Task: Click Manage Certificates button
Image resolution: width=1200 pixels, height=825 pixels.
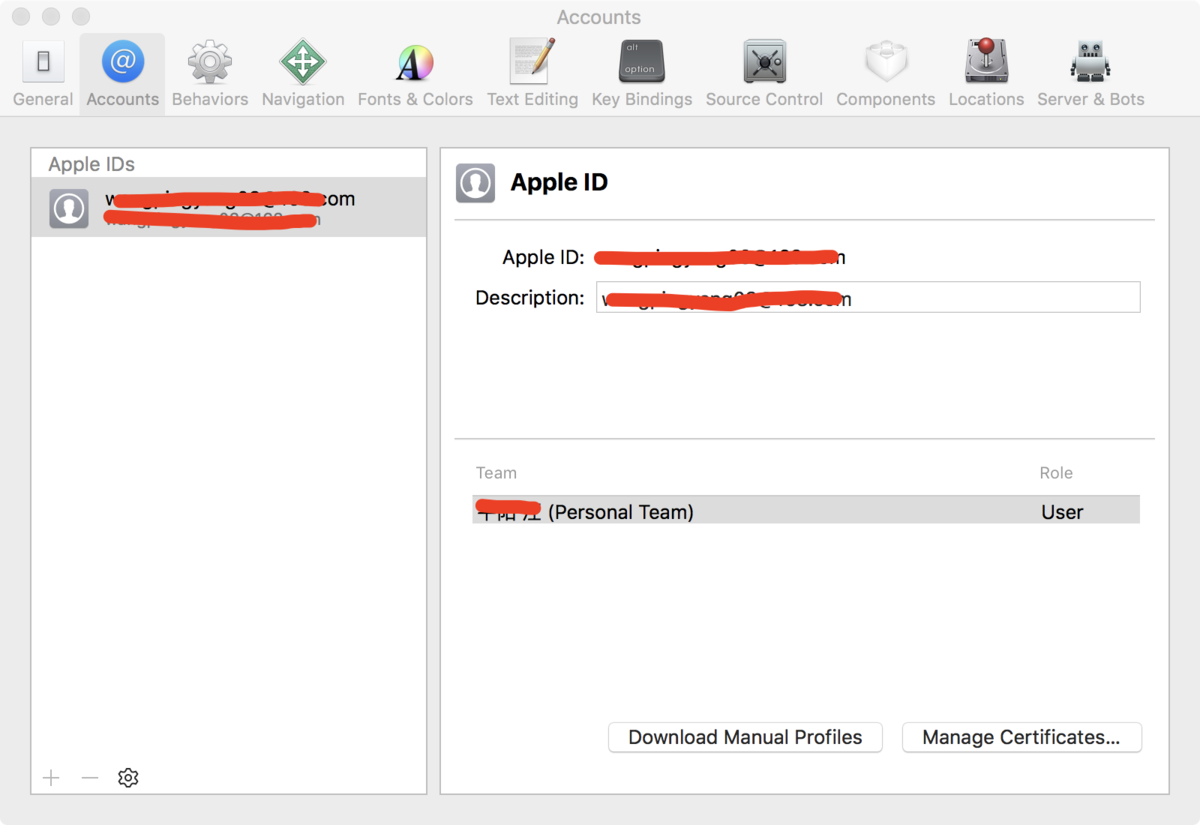Action: pos(1021,737)
